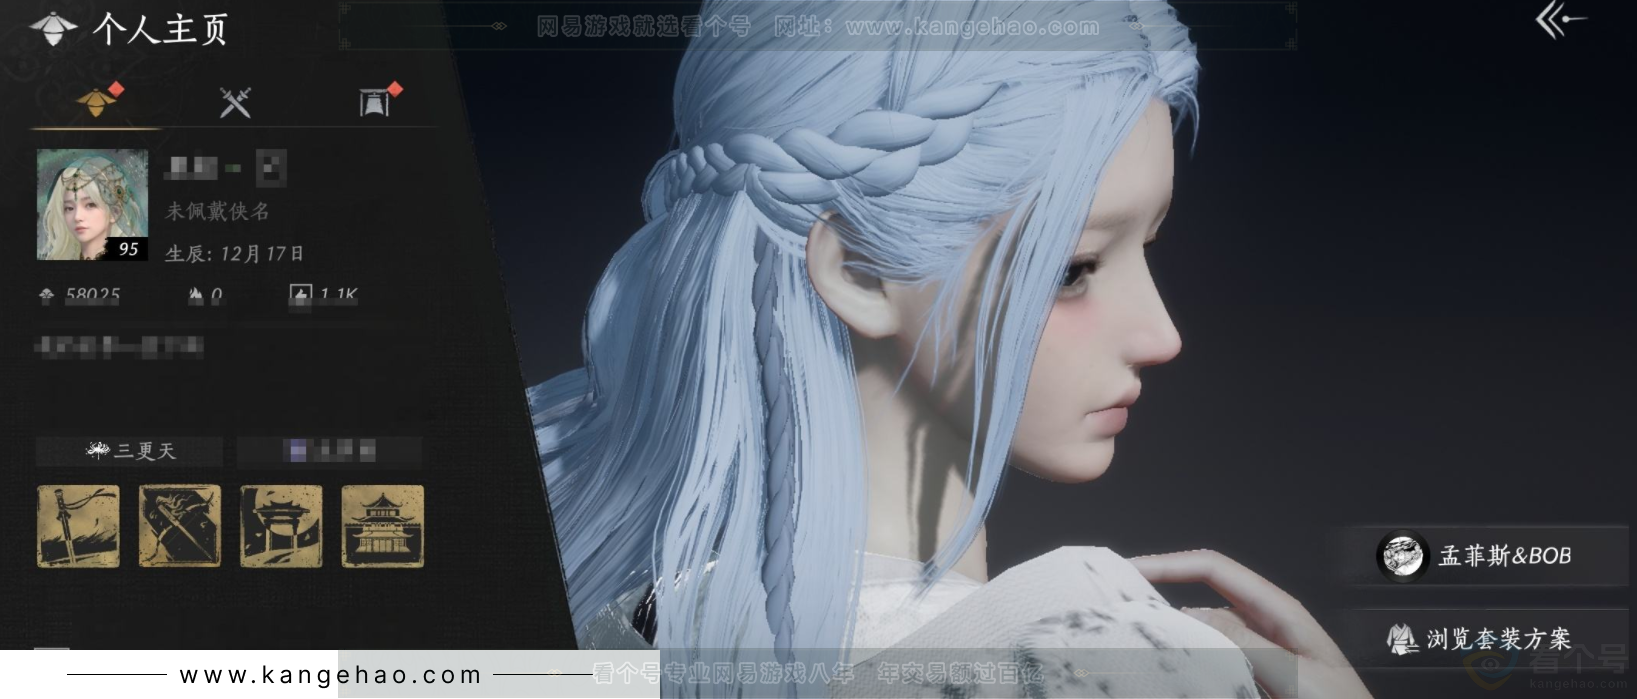The width and height of the screenshot is (1637, 699).
Task: Tap the birthday text 生辰: 12月17日
Action: coord(234,253)
